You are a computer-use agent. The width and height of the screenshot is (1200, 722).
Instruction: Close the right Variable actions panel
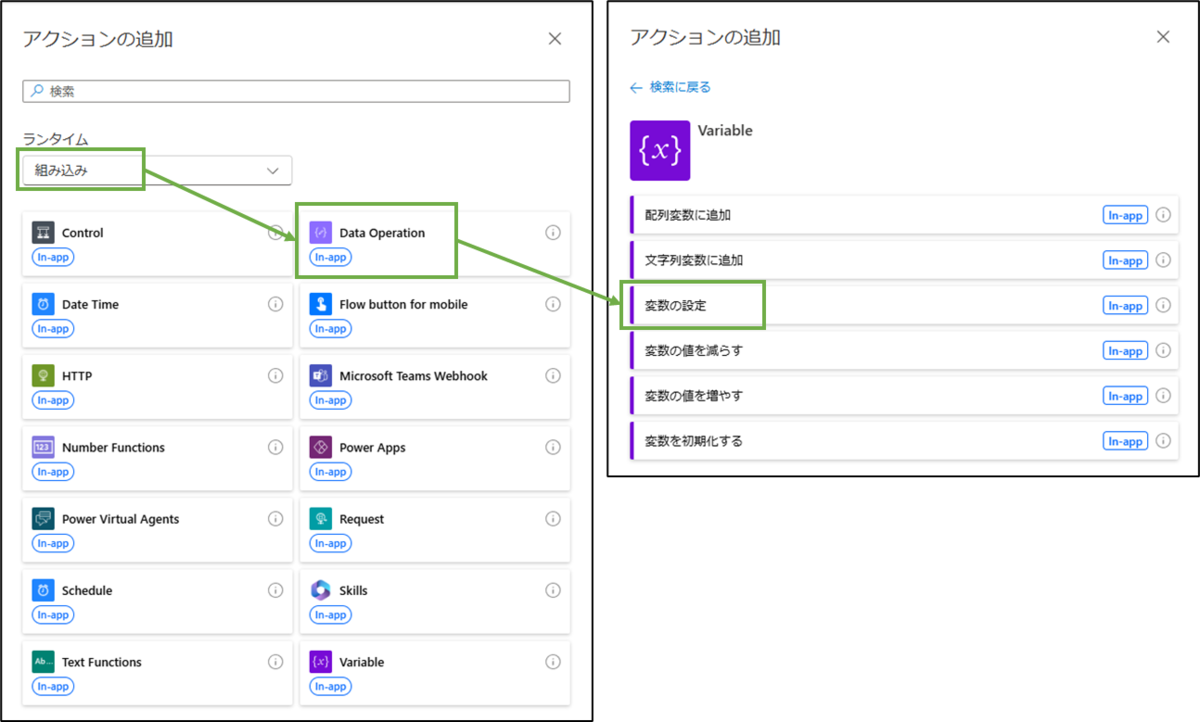1163,37
